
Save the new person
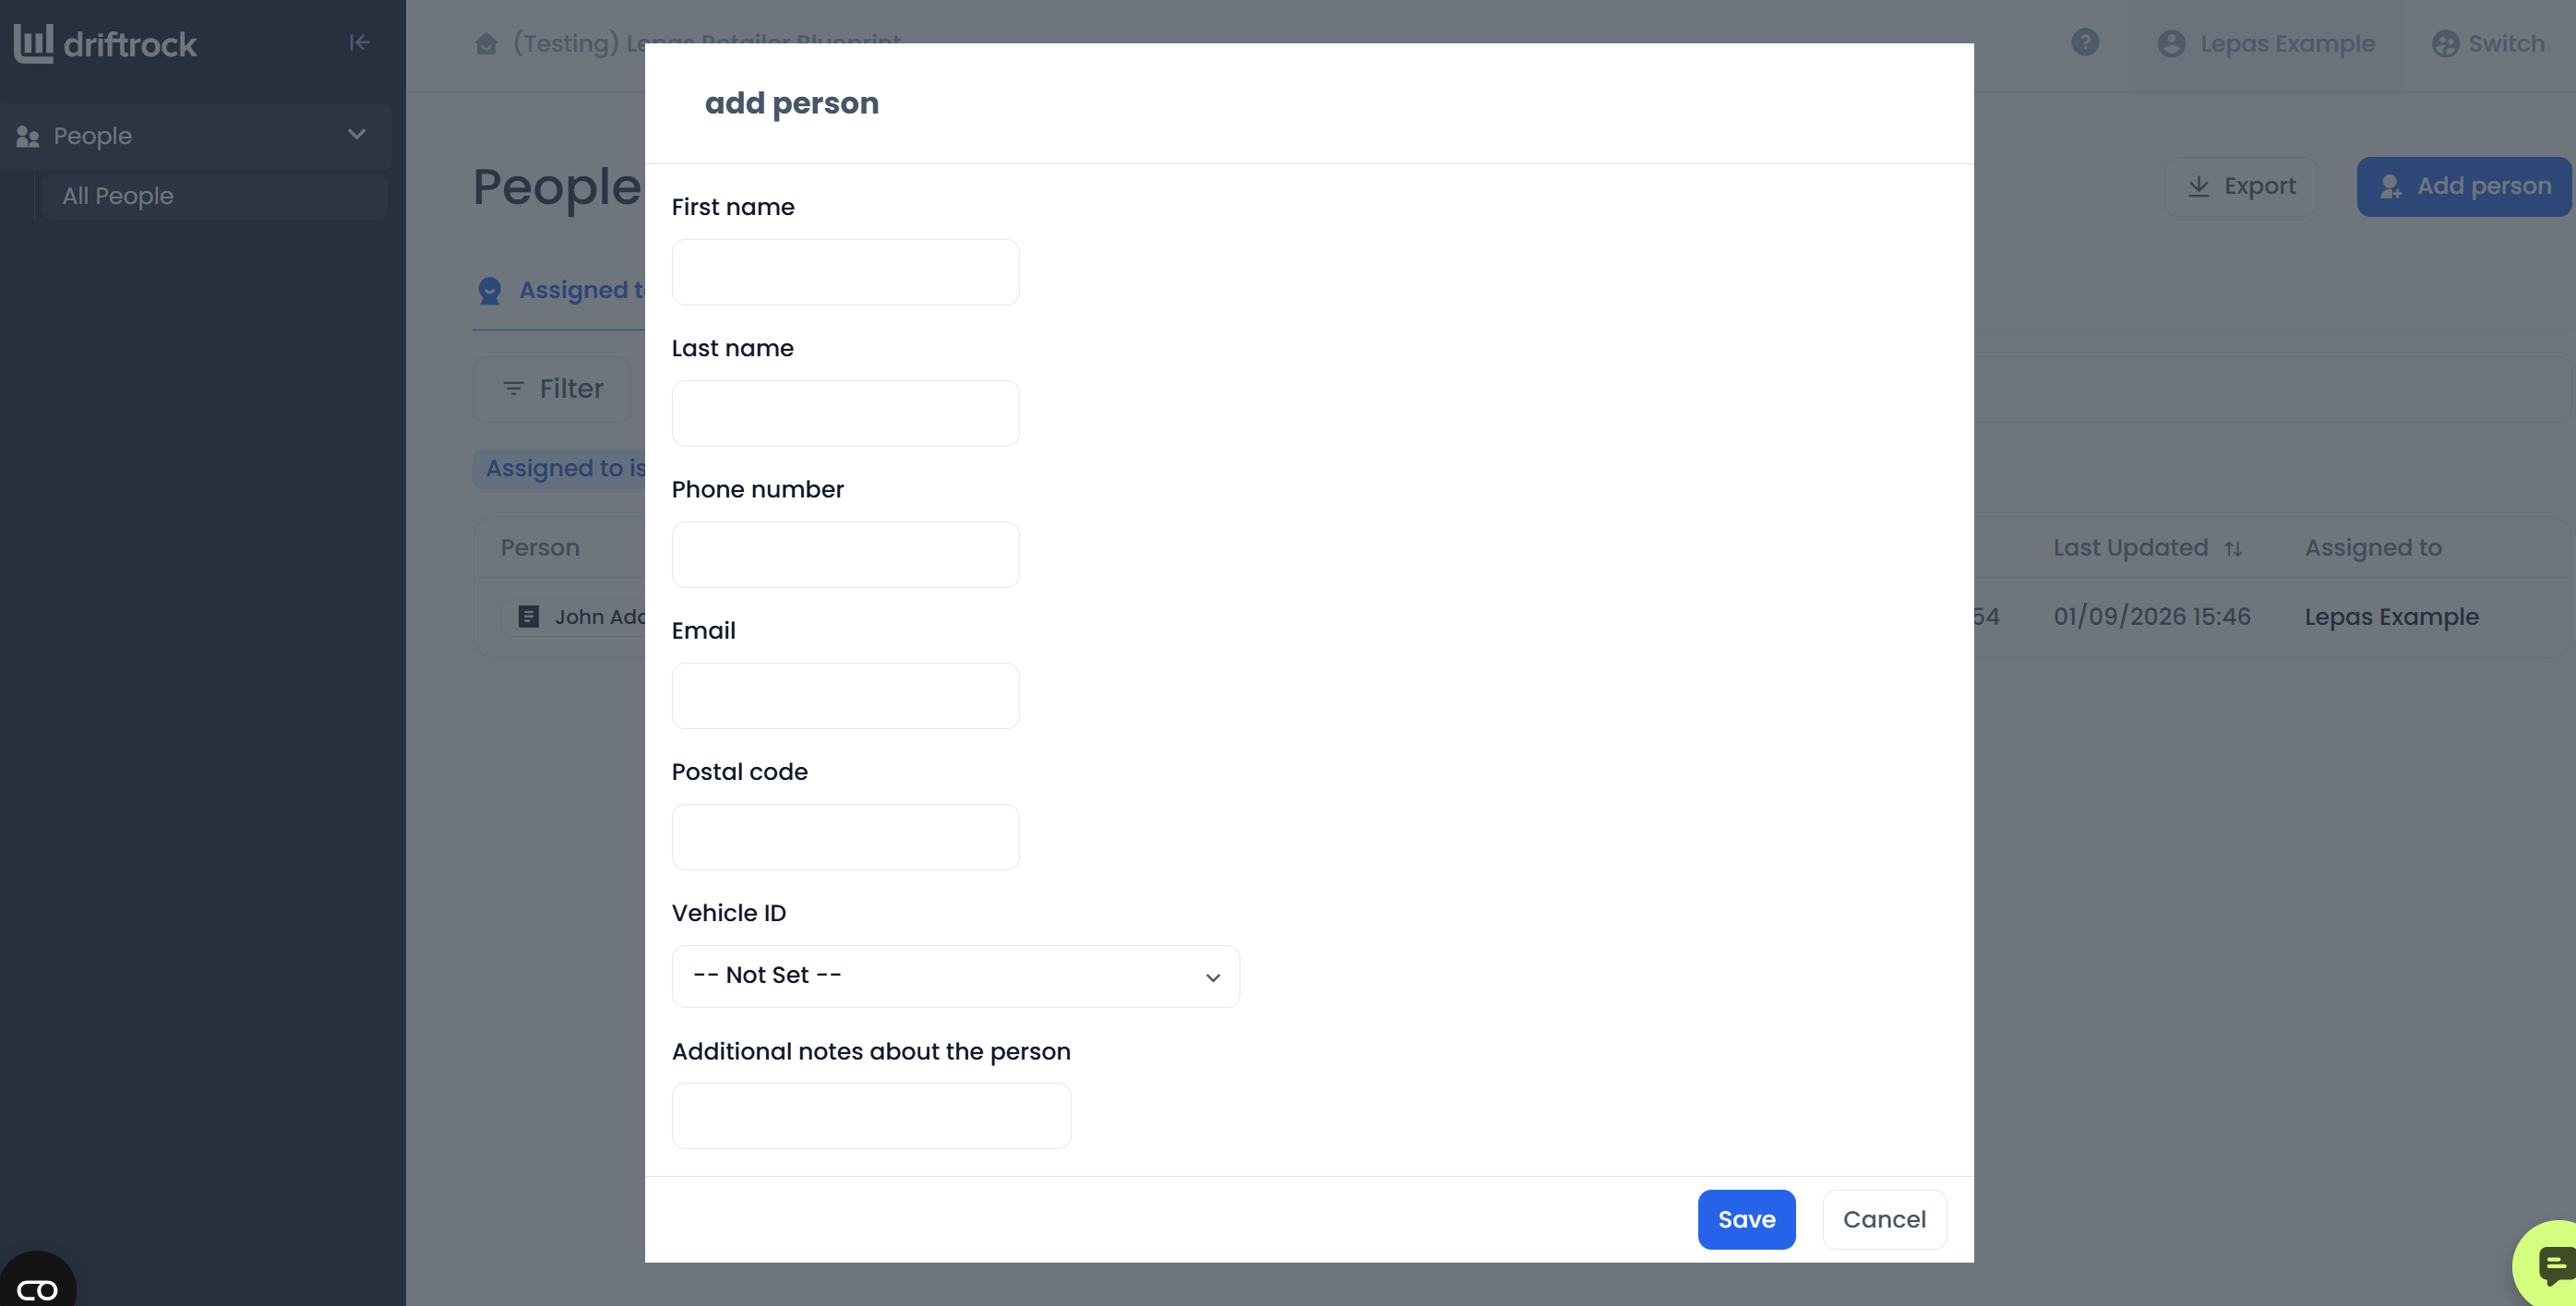[1746, 1219]
